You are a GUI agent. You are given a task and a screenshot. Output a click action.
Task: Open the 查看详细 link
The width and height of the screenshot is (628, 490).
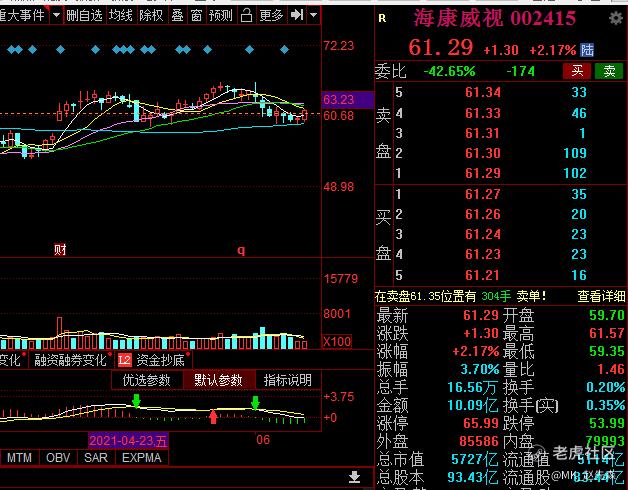[601, 296]
